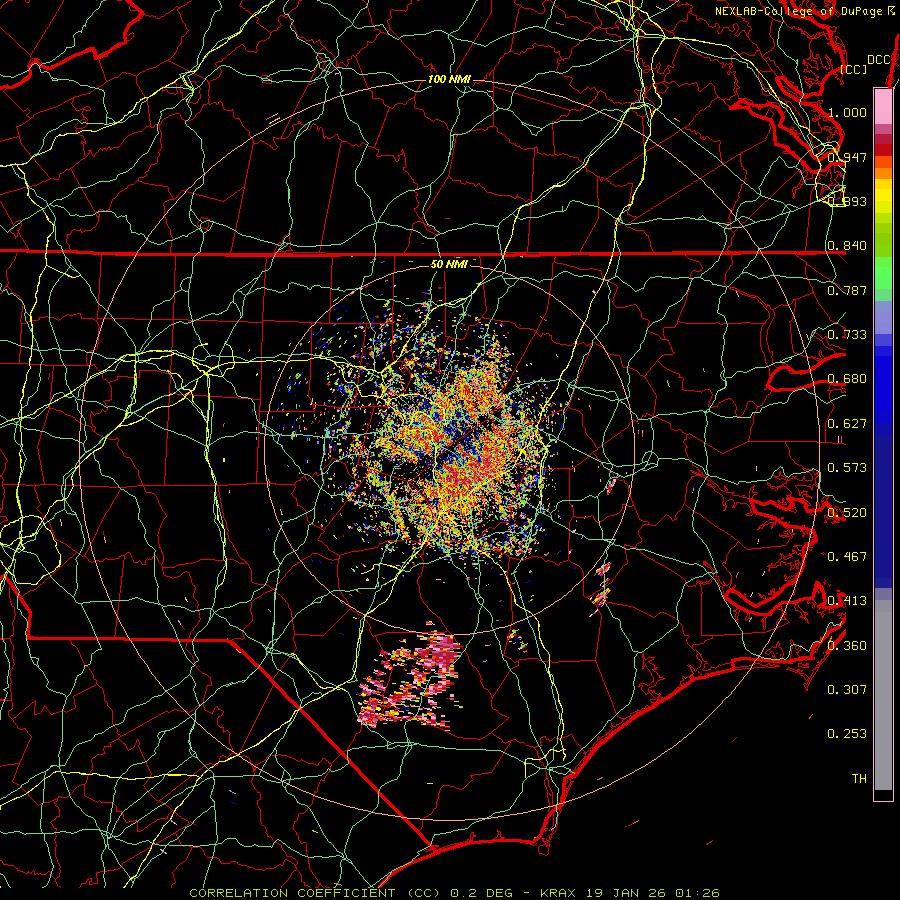Click the 0.947 color scale value
Screen dimensions: 900x900
(x=847, y=157)
